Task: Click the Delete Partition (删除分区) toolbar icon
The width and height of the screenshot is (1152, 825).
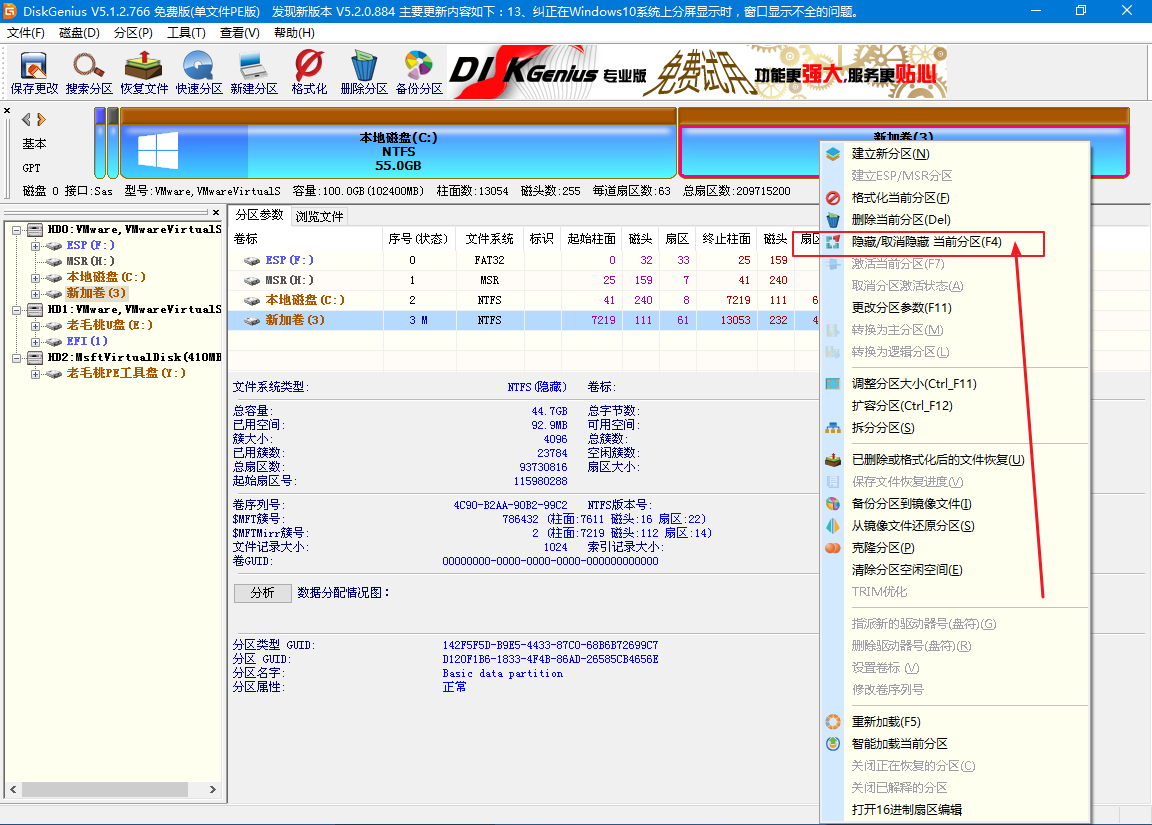Action: click(364, 73)
